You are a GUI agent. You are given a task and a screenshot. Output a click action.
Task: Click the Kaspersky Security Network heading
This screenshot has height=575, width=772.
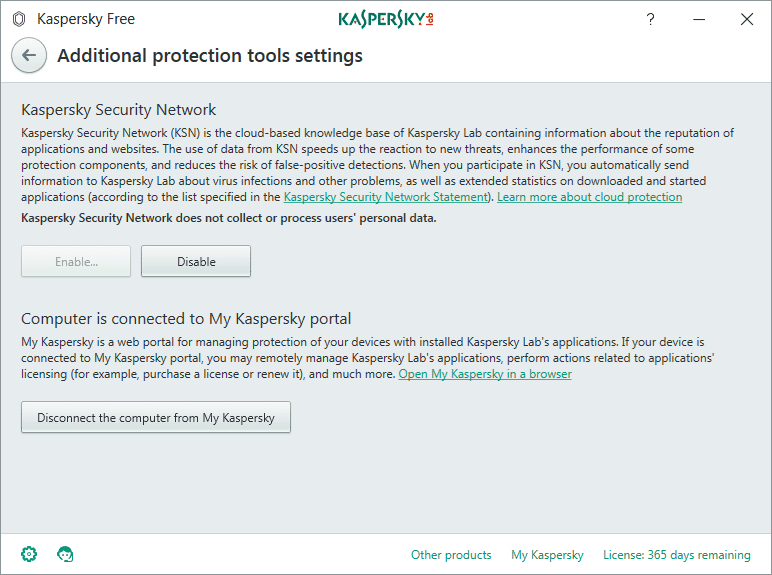point(118,109)
